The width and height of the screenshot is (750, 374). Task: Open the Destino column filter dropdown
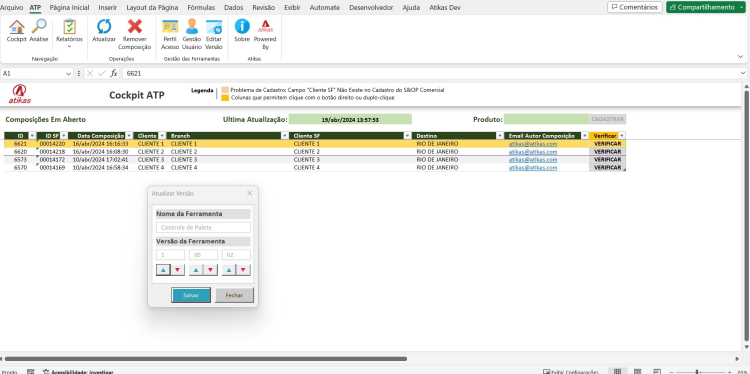(499, 136)
